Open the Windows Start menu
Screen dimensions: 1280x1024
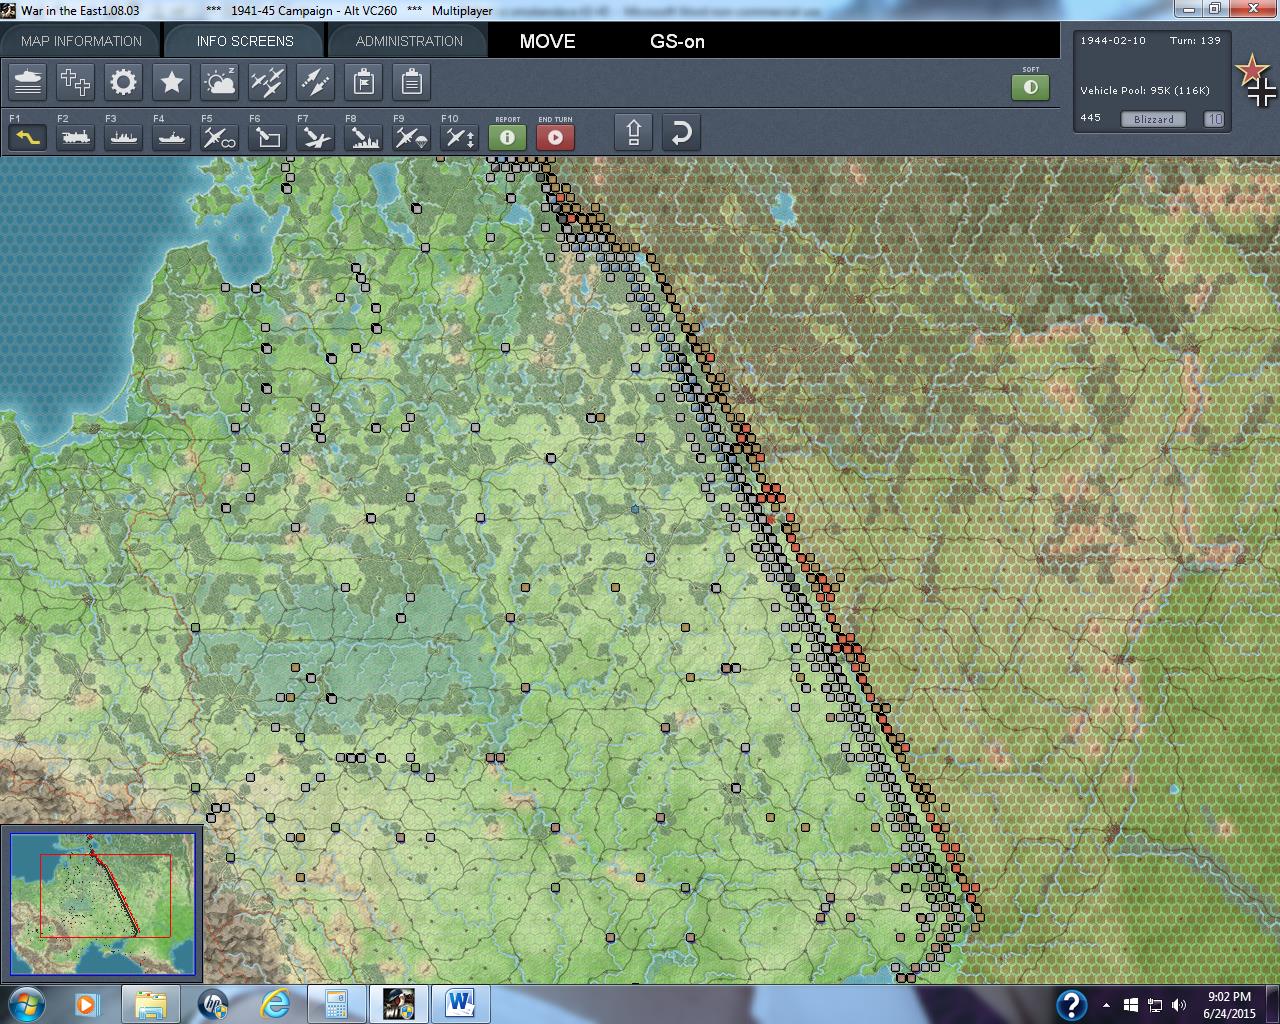point(25,1003)
